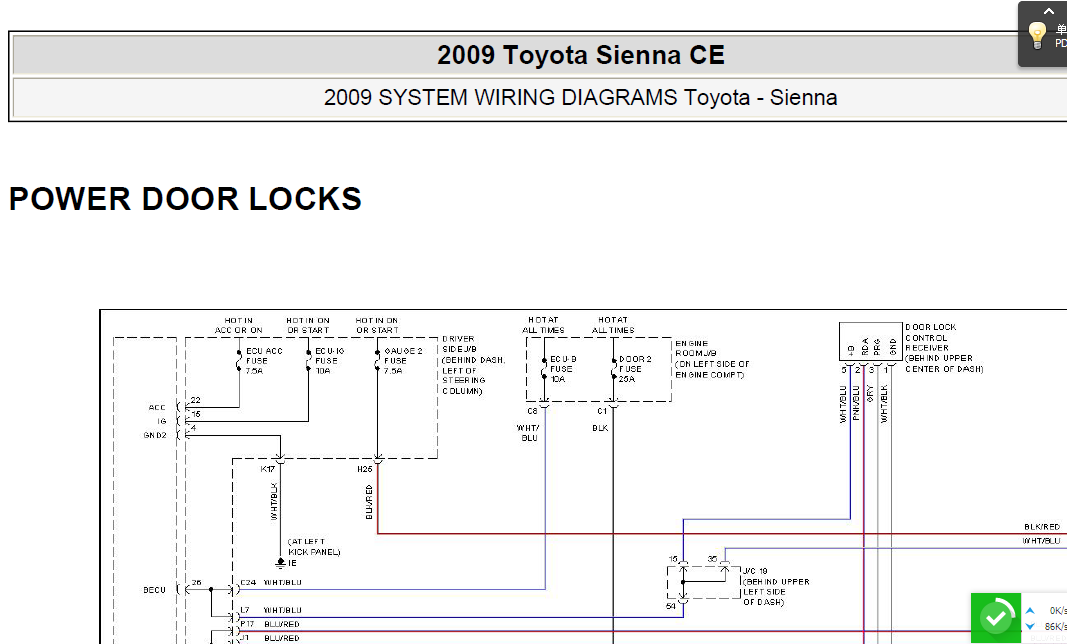Collapse the floating widget with up chevron
Viewport: 1067px width, 644px height.
tap(1049, 12)
